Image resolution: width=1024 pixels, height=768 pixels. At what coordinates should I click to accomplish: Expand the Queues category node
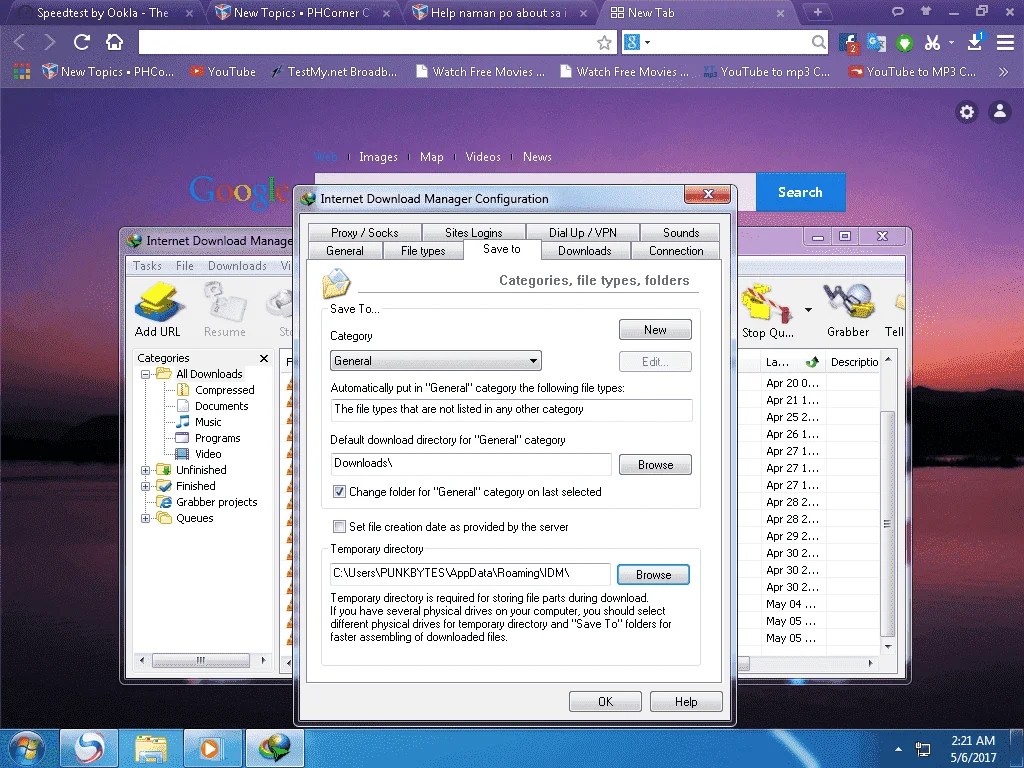[x=146, y=519]
